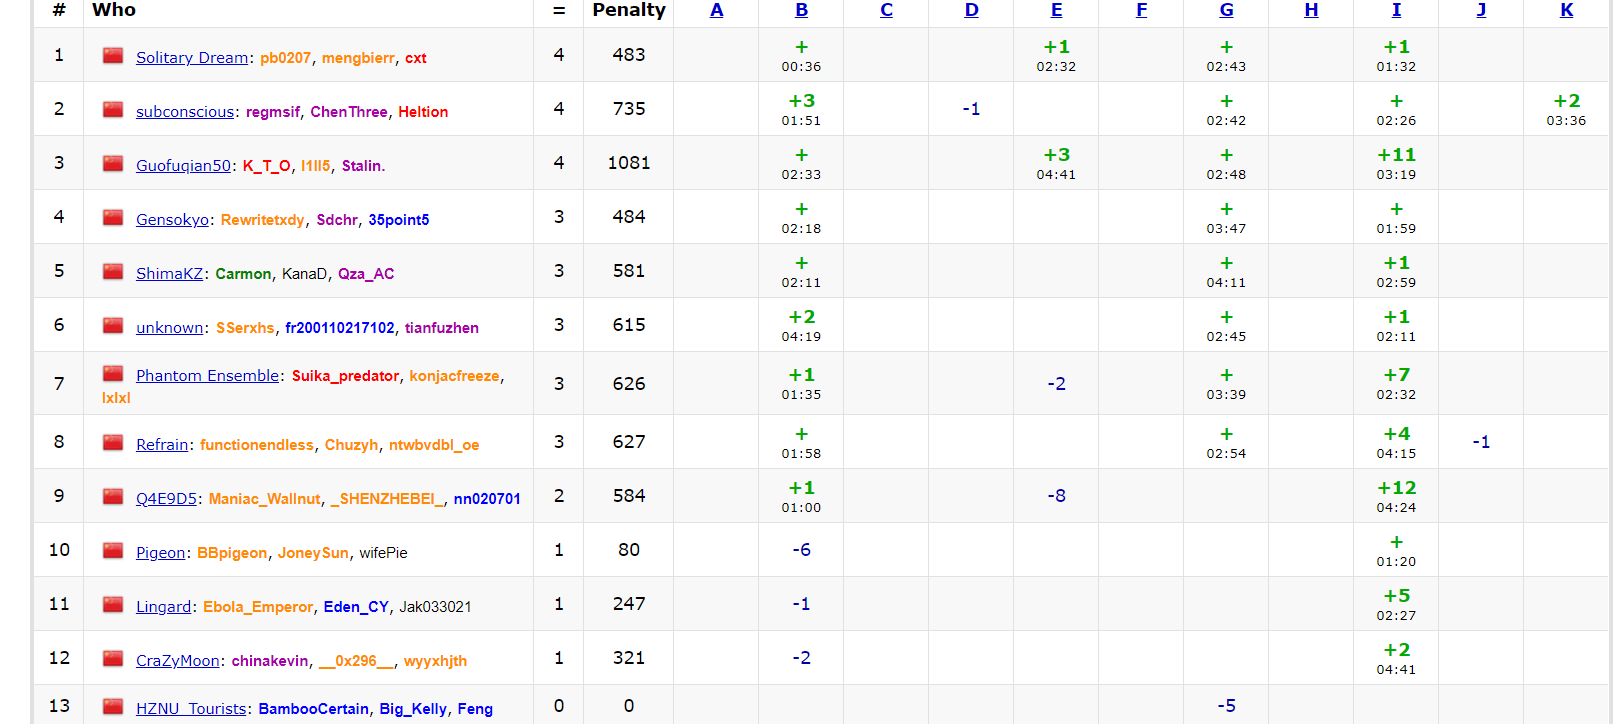This screenshot has height=724, width=1619.
Task: Click the flag icon next to HZNU_Tourists
Action: pyautogui.click(x=113, y=707)
